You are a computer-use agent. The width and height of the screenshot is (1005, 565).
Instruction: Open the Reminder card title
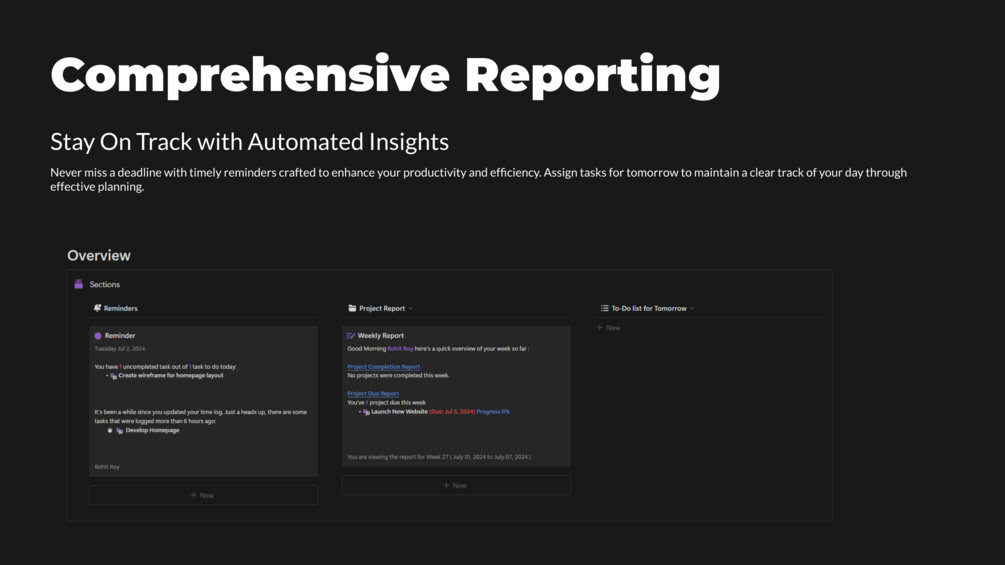[x=120, y=336]
